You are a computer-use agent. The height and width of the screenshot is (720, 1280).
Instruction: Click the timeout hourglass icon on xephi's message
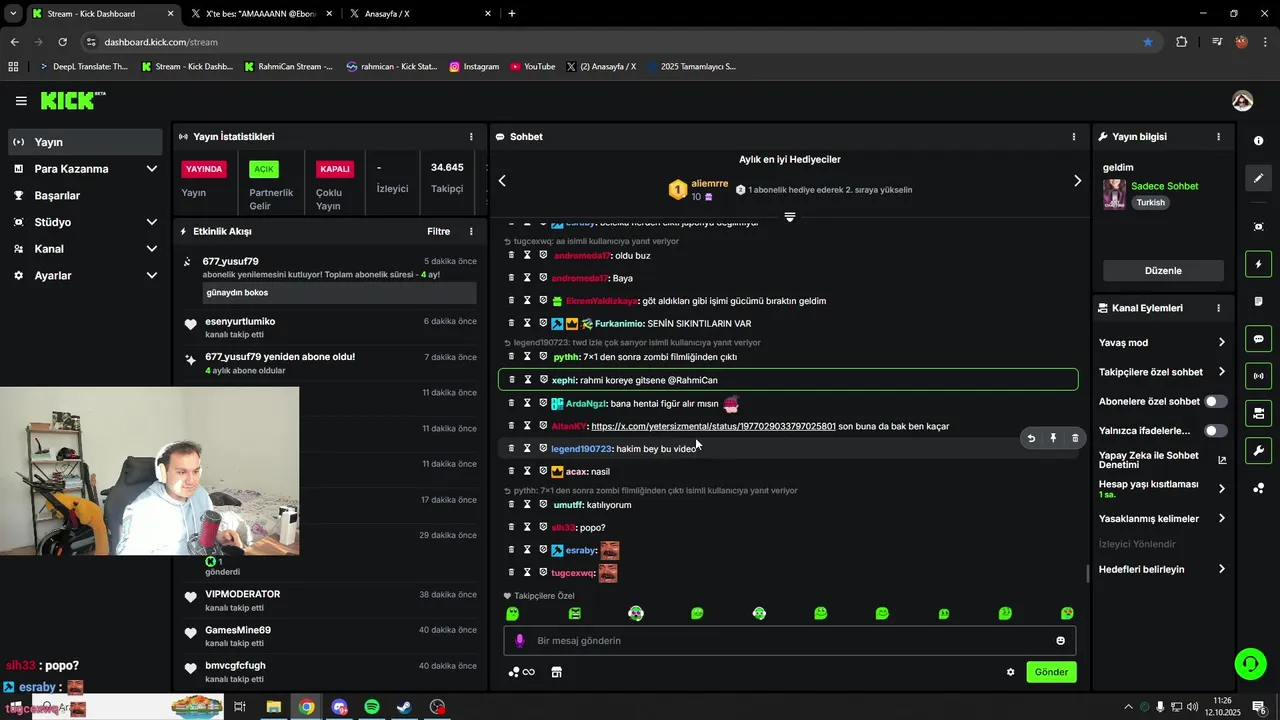[x=528, y=380]
